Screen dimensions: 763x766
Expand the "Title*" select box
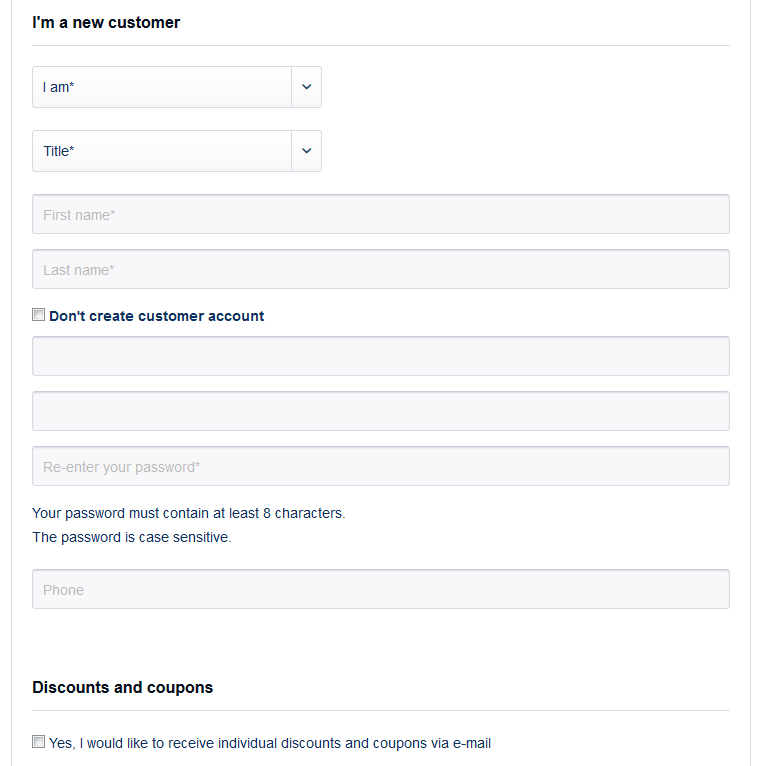click(x=177, y=151)
